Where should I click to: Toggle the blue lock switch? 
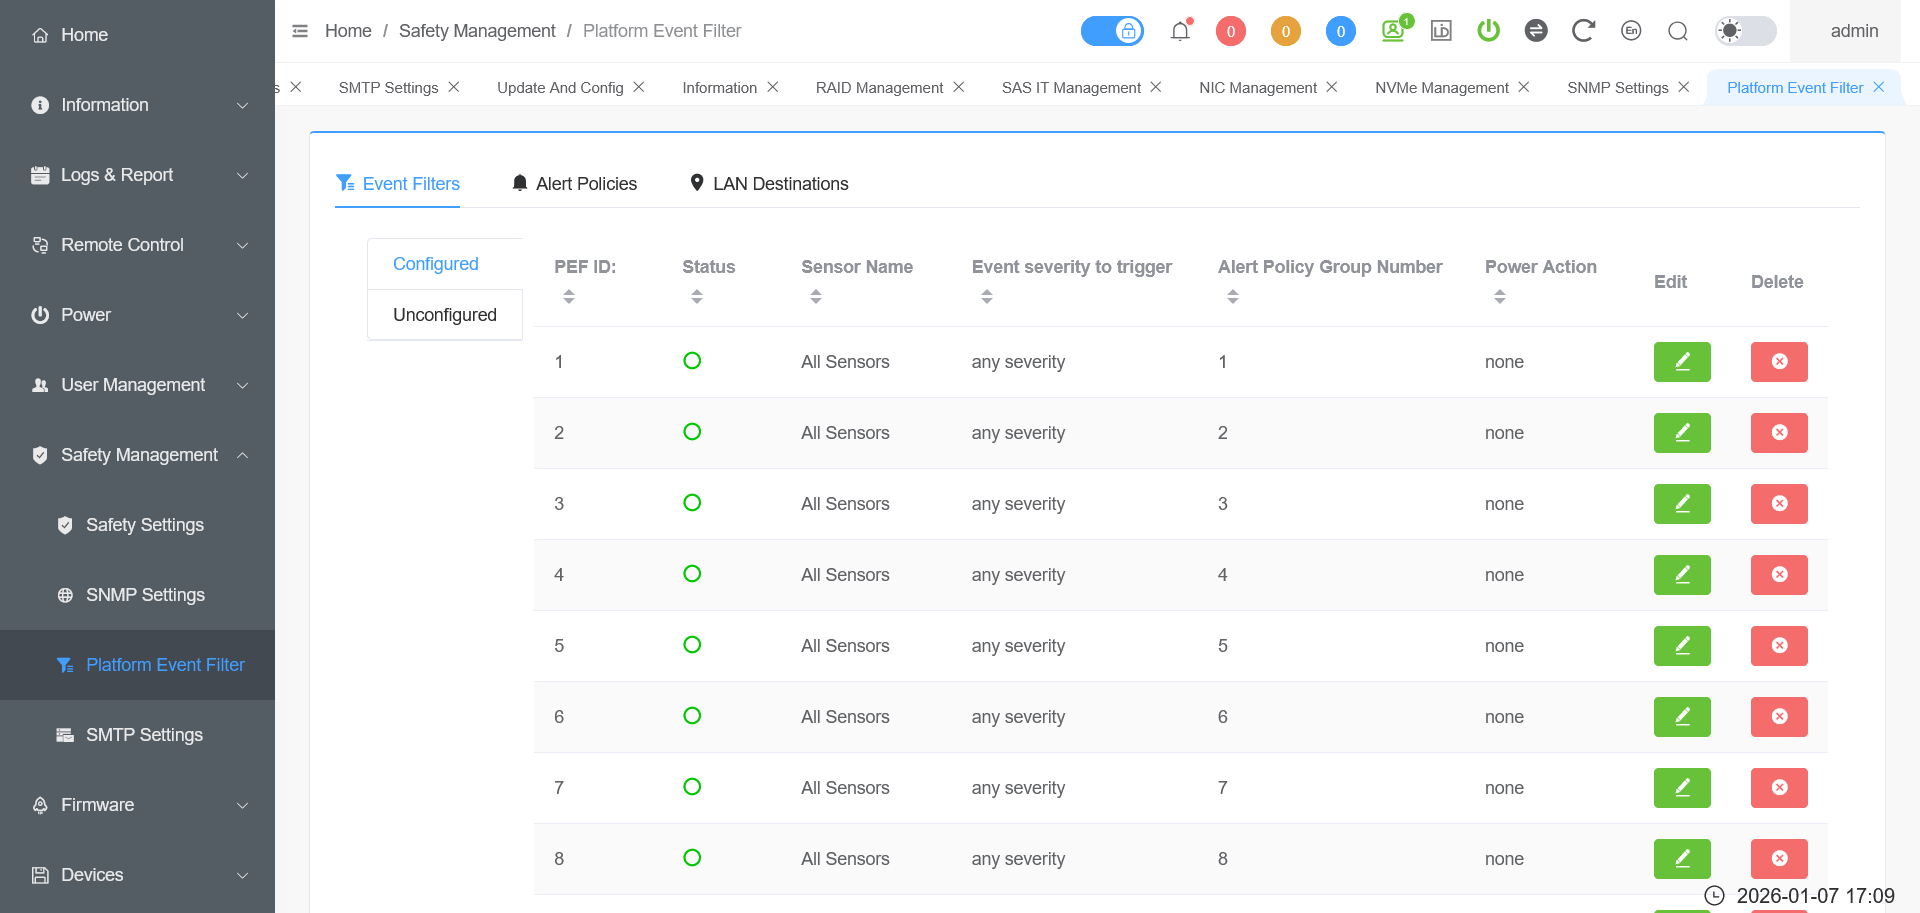click(x=1112, y=31)
